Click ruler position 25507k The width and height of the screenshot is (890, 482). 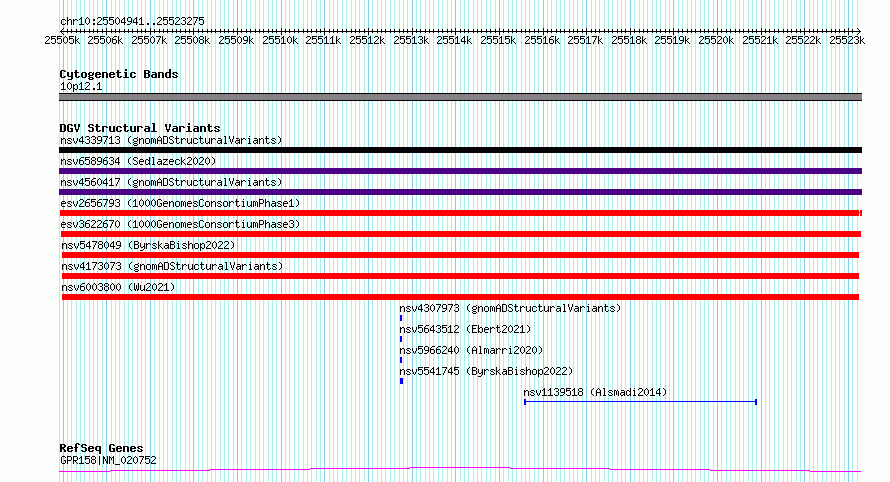click(x=149, y=40)
